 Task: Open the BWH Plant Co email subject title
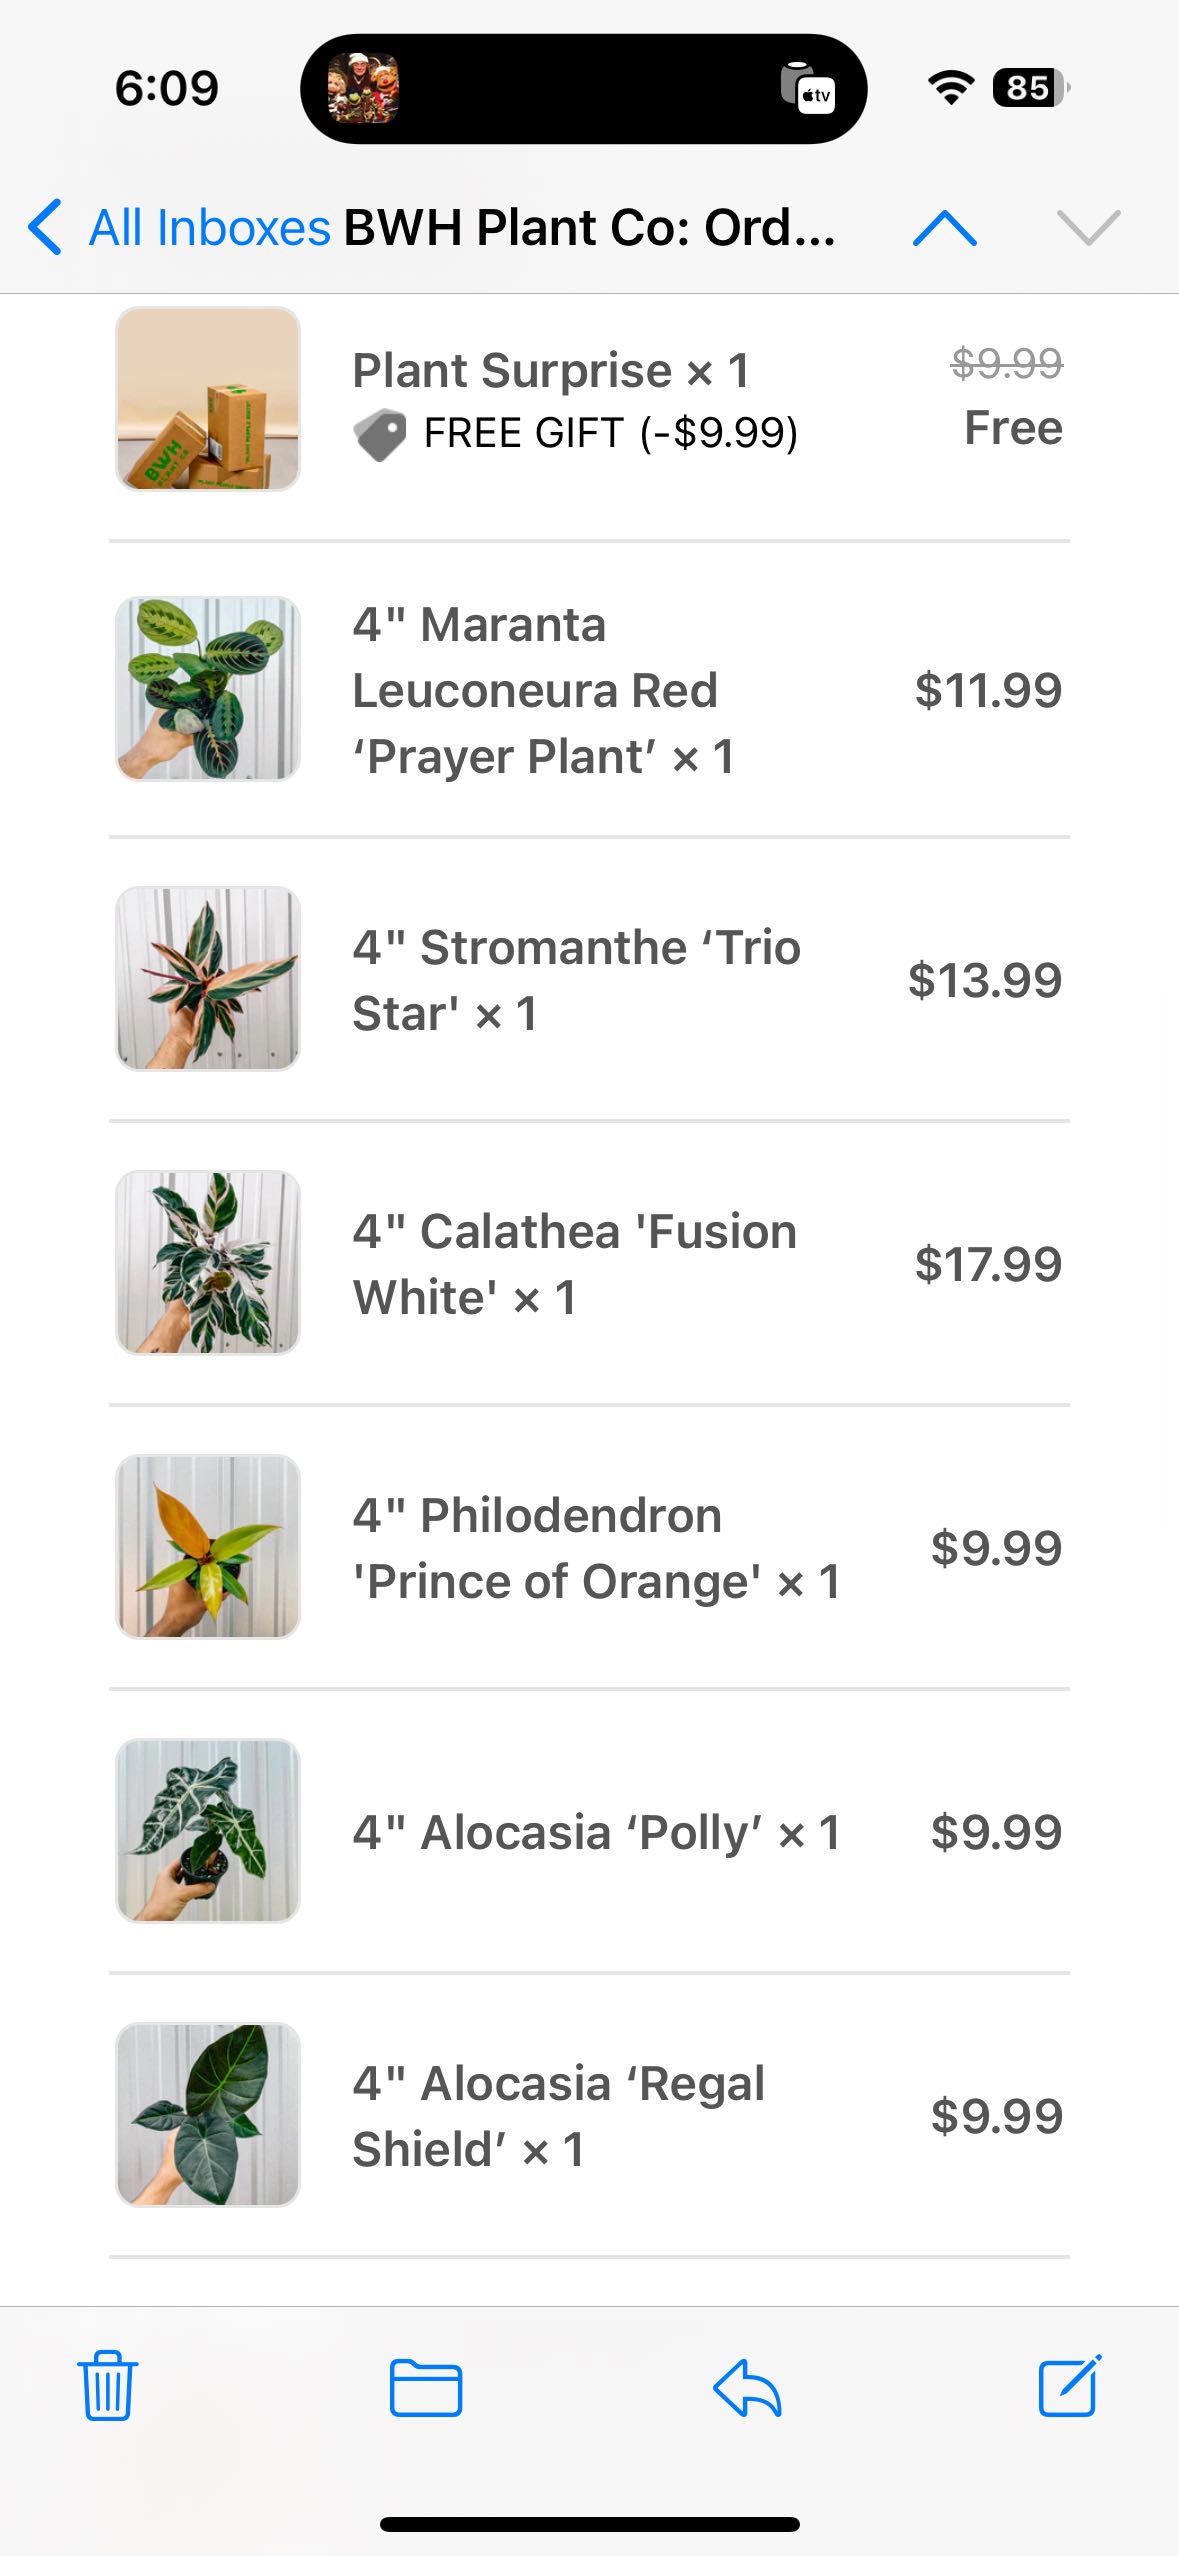click(590, 228)
